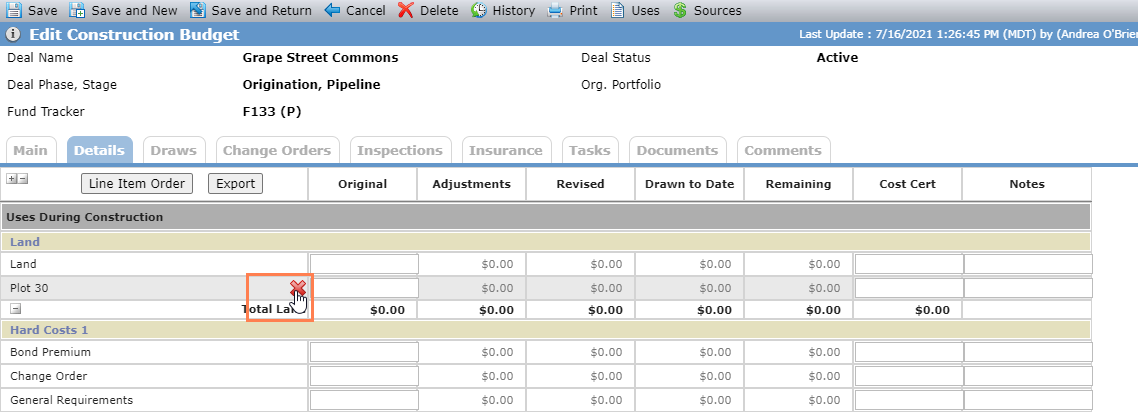Viewport: 1138px width, 412px height.
Task: Click Save and New toolbar icon
Action: 77,10
